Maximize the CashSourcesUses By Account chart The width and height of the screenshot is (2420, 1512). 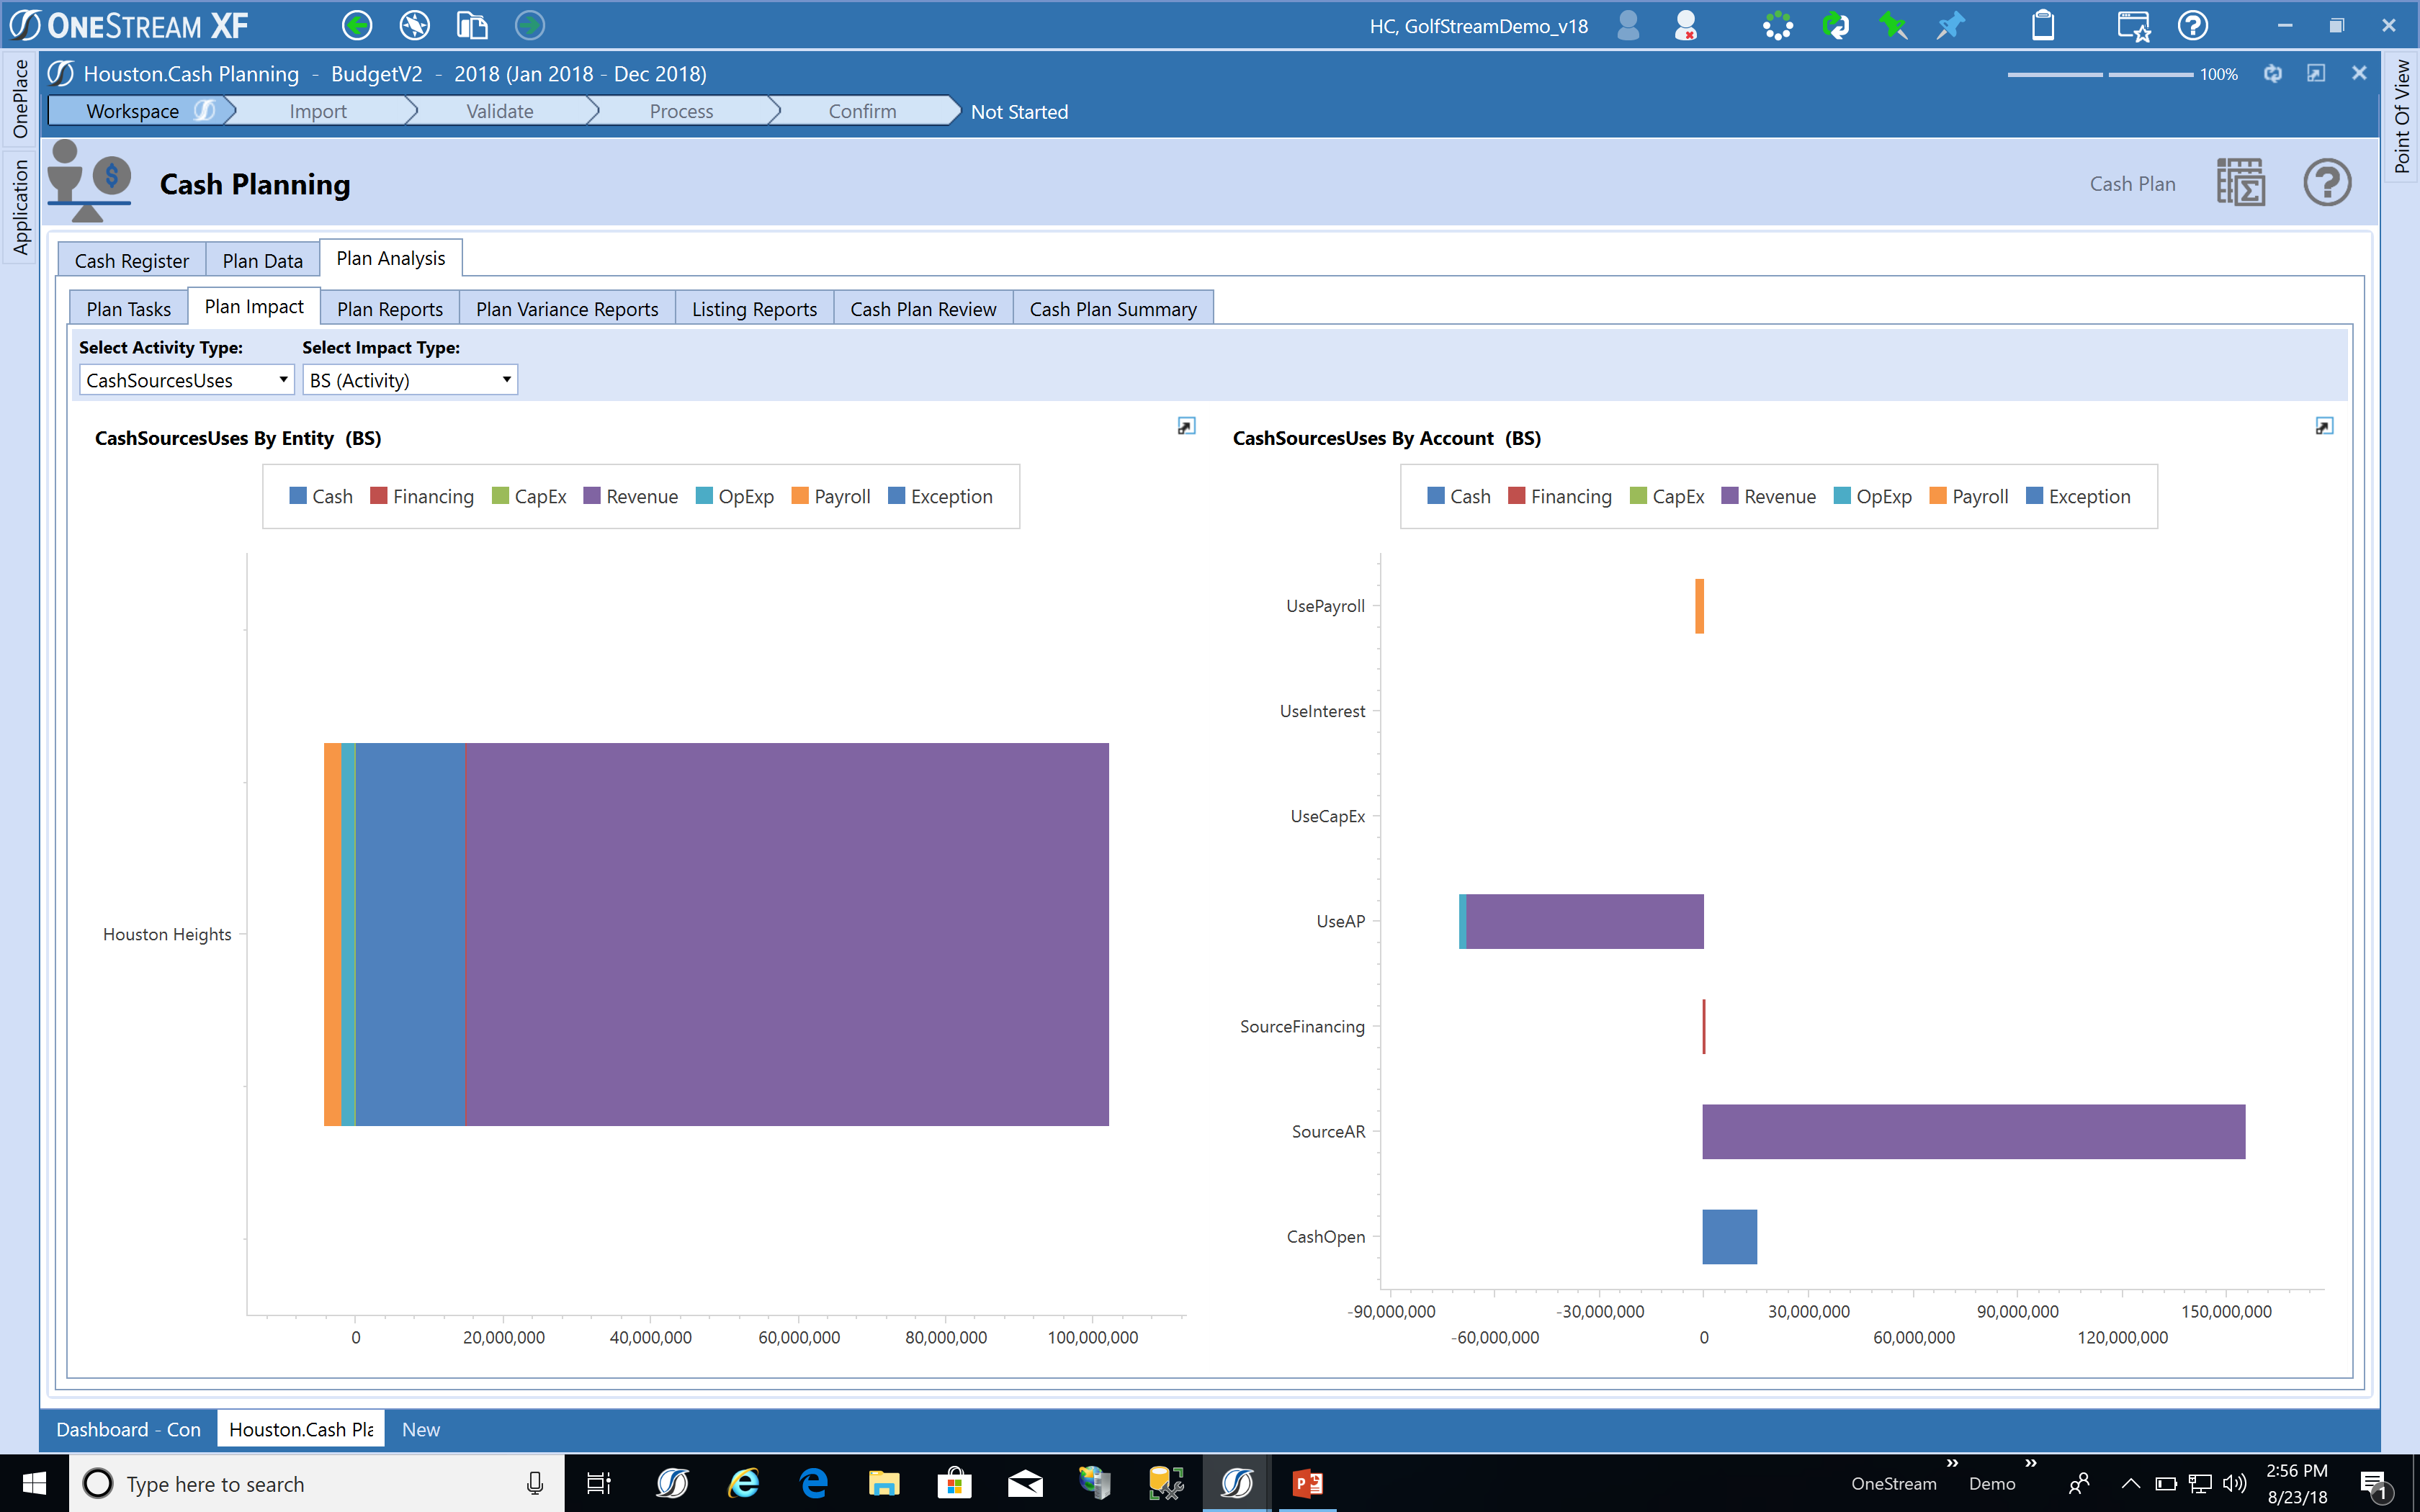2324,426
